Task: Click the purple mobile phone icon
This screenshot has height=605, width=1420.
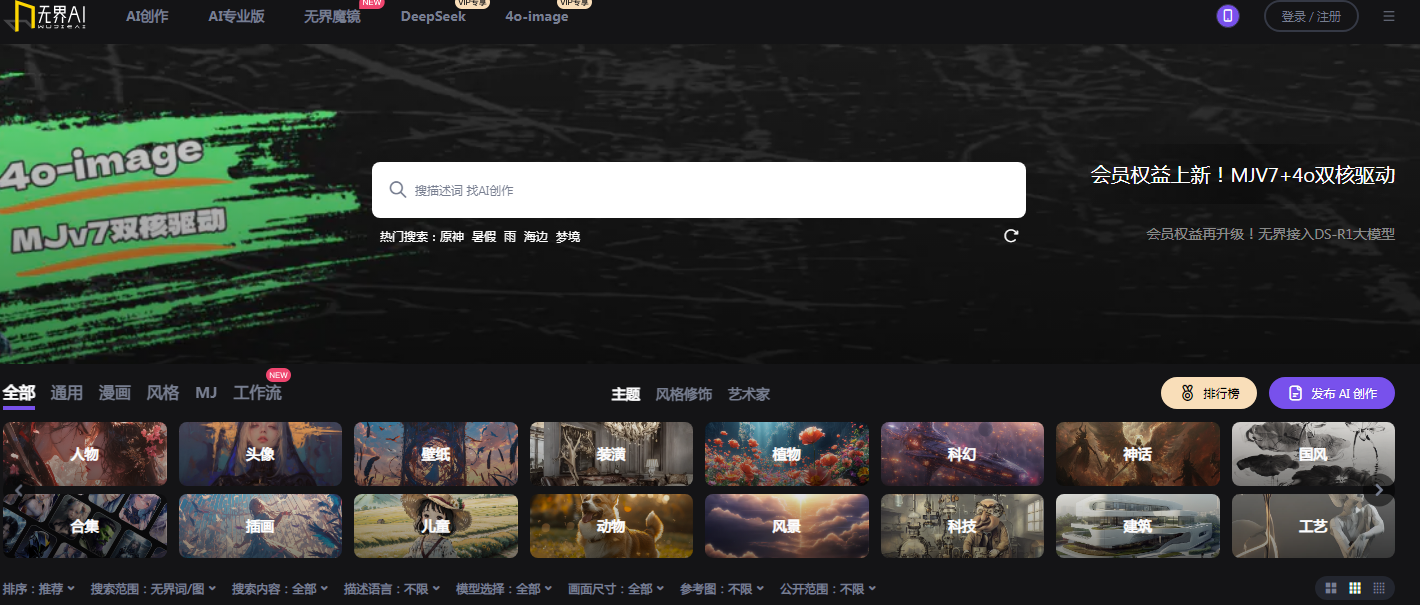Action: (x=1227, y=16)
